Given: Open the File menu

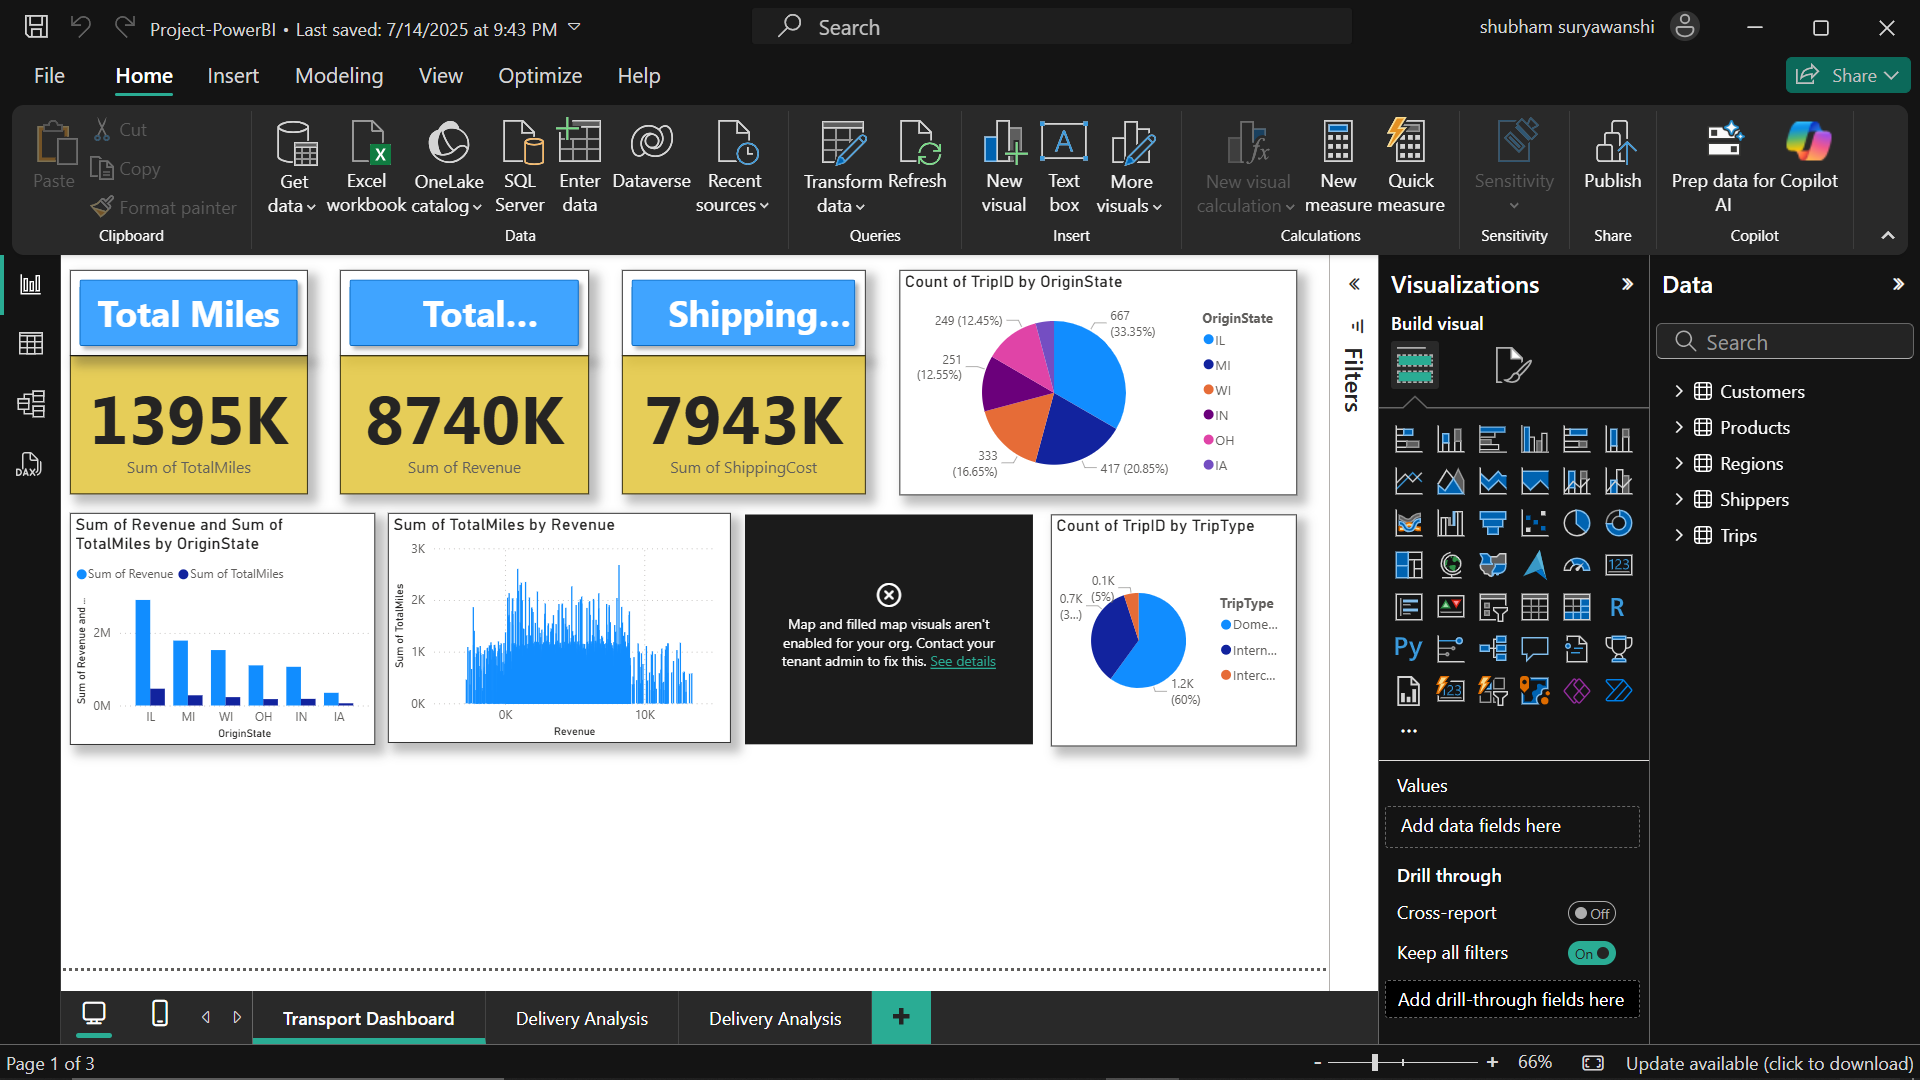Looking at the screenshot, I should (x=49, y=75).
